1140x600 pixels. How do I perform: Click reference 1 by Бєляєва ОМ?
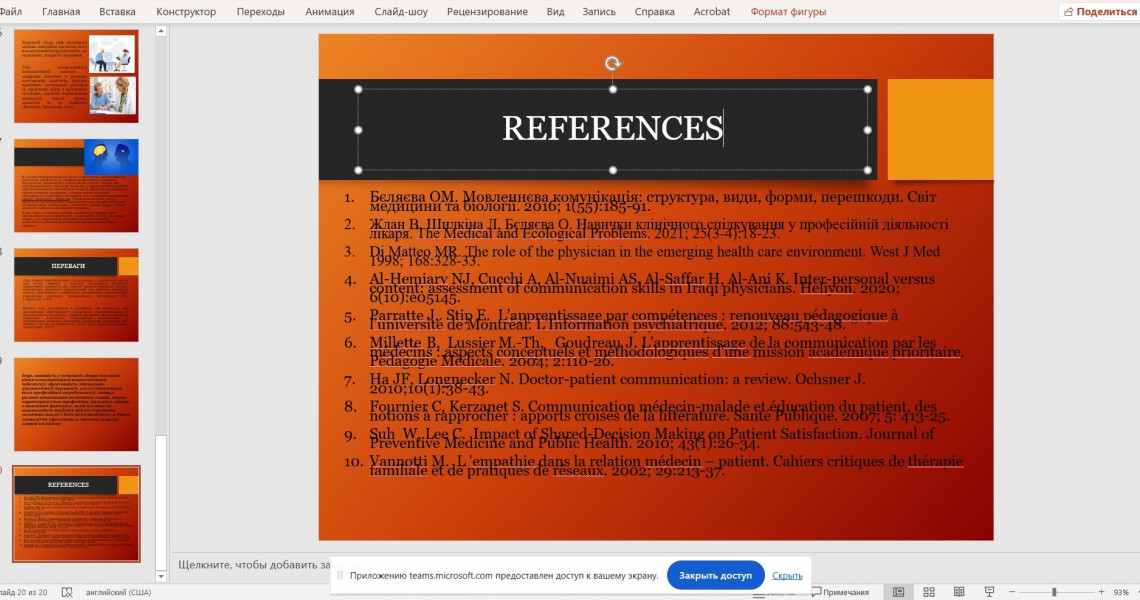click(x=653, y=201)
